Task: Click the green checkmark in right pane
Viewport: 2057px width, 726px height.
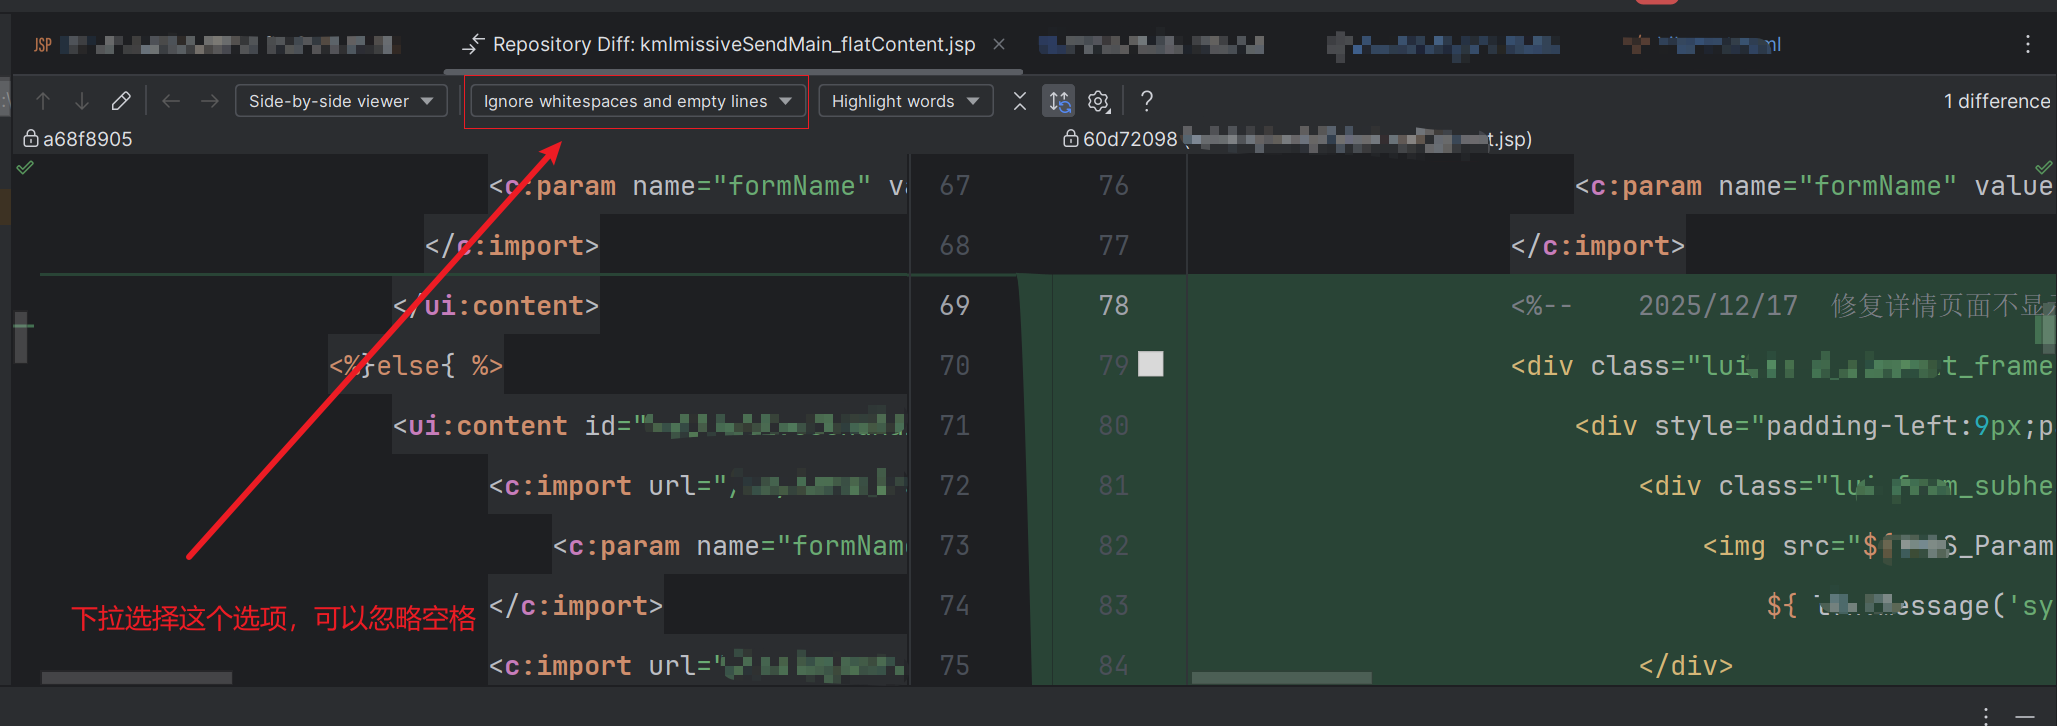Action: point(2044,167)
